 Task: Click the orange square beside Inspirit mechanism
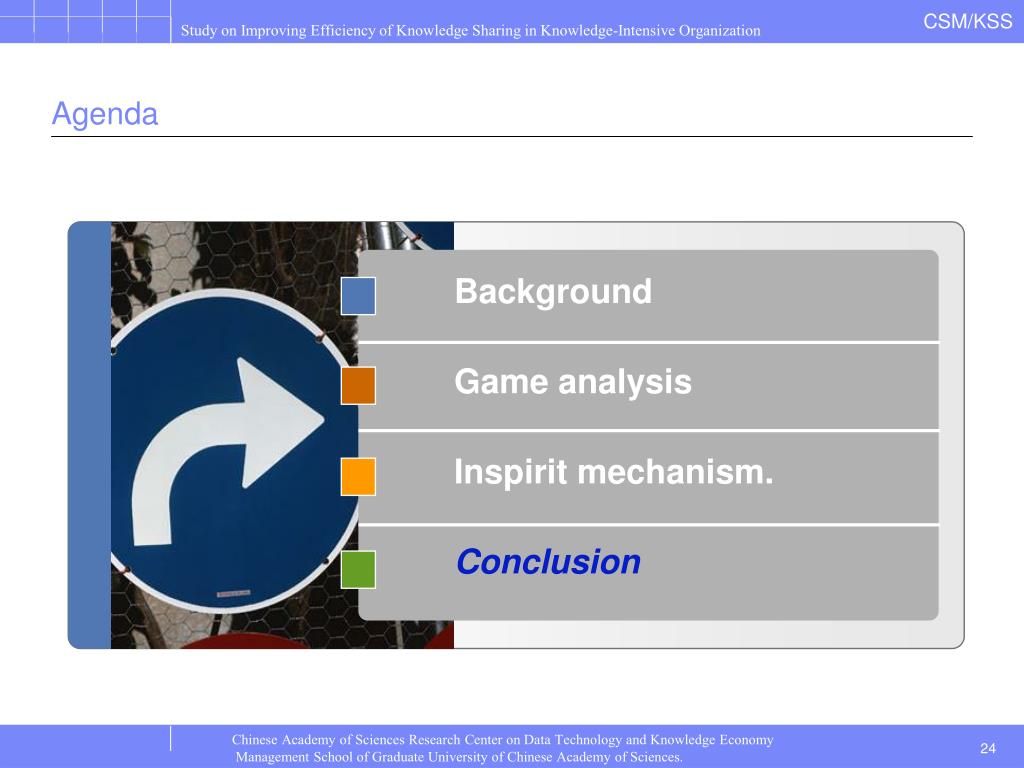358,476
